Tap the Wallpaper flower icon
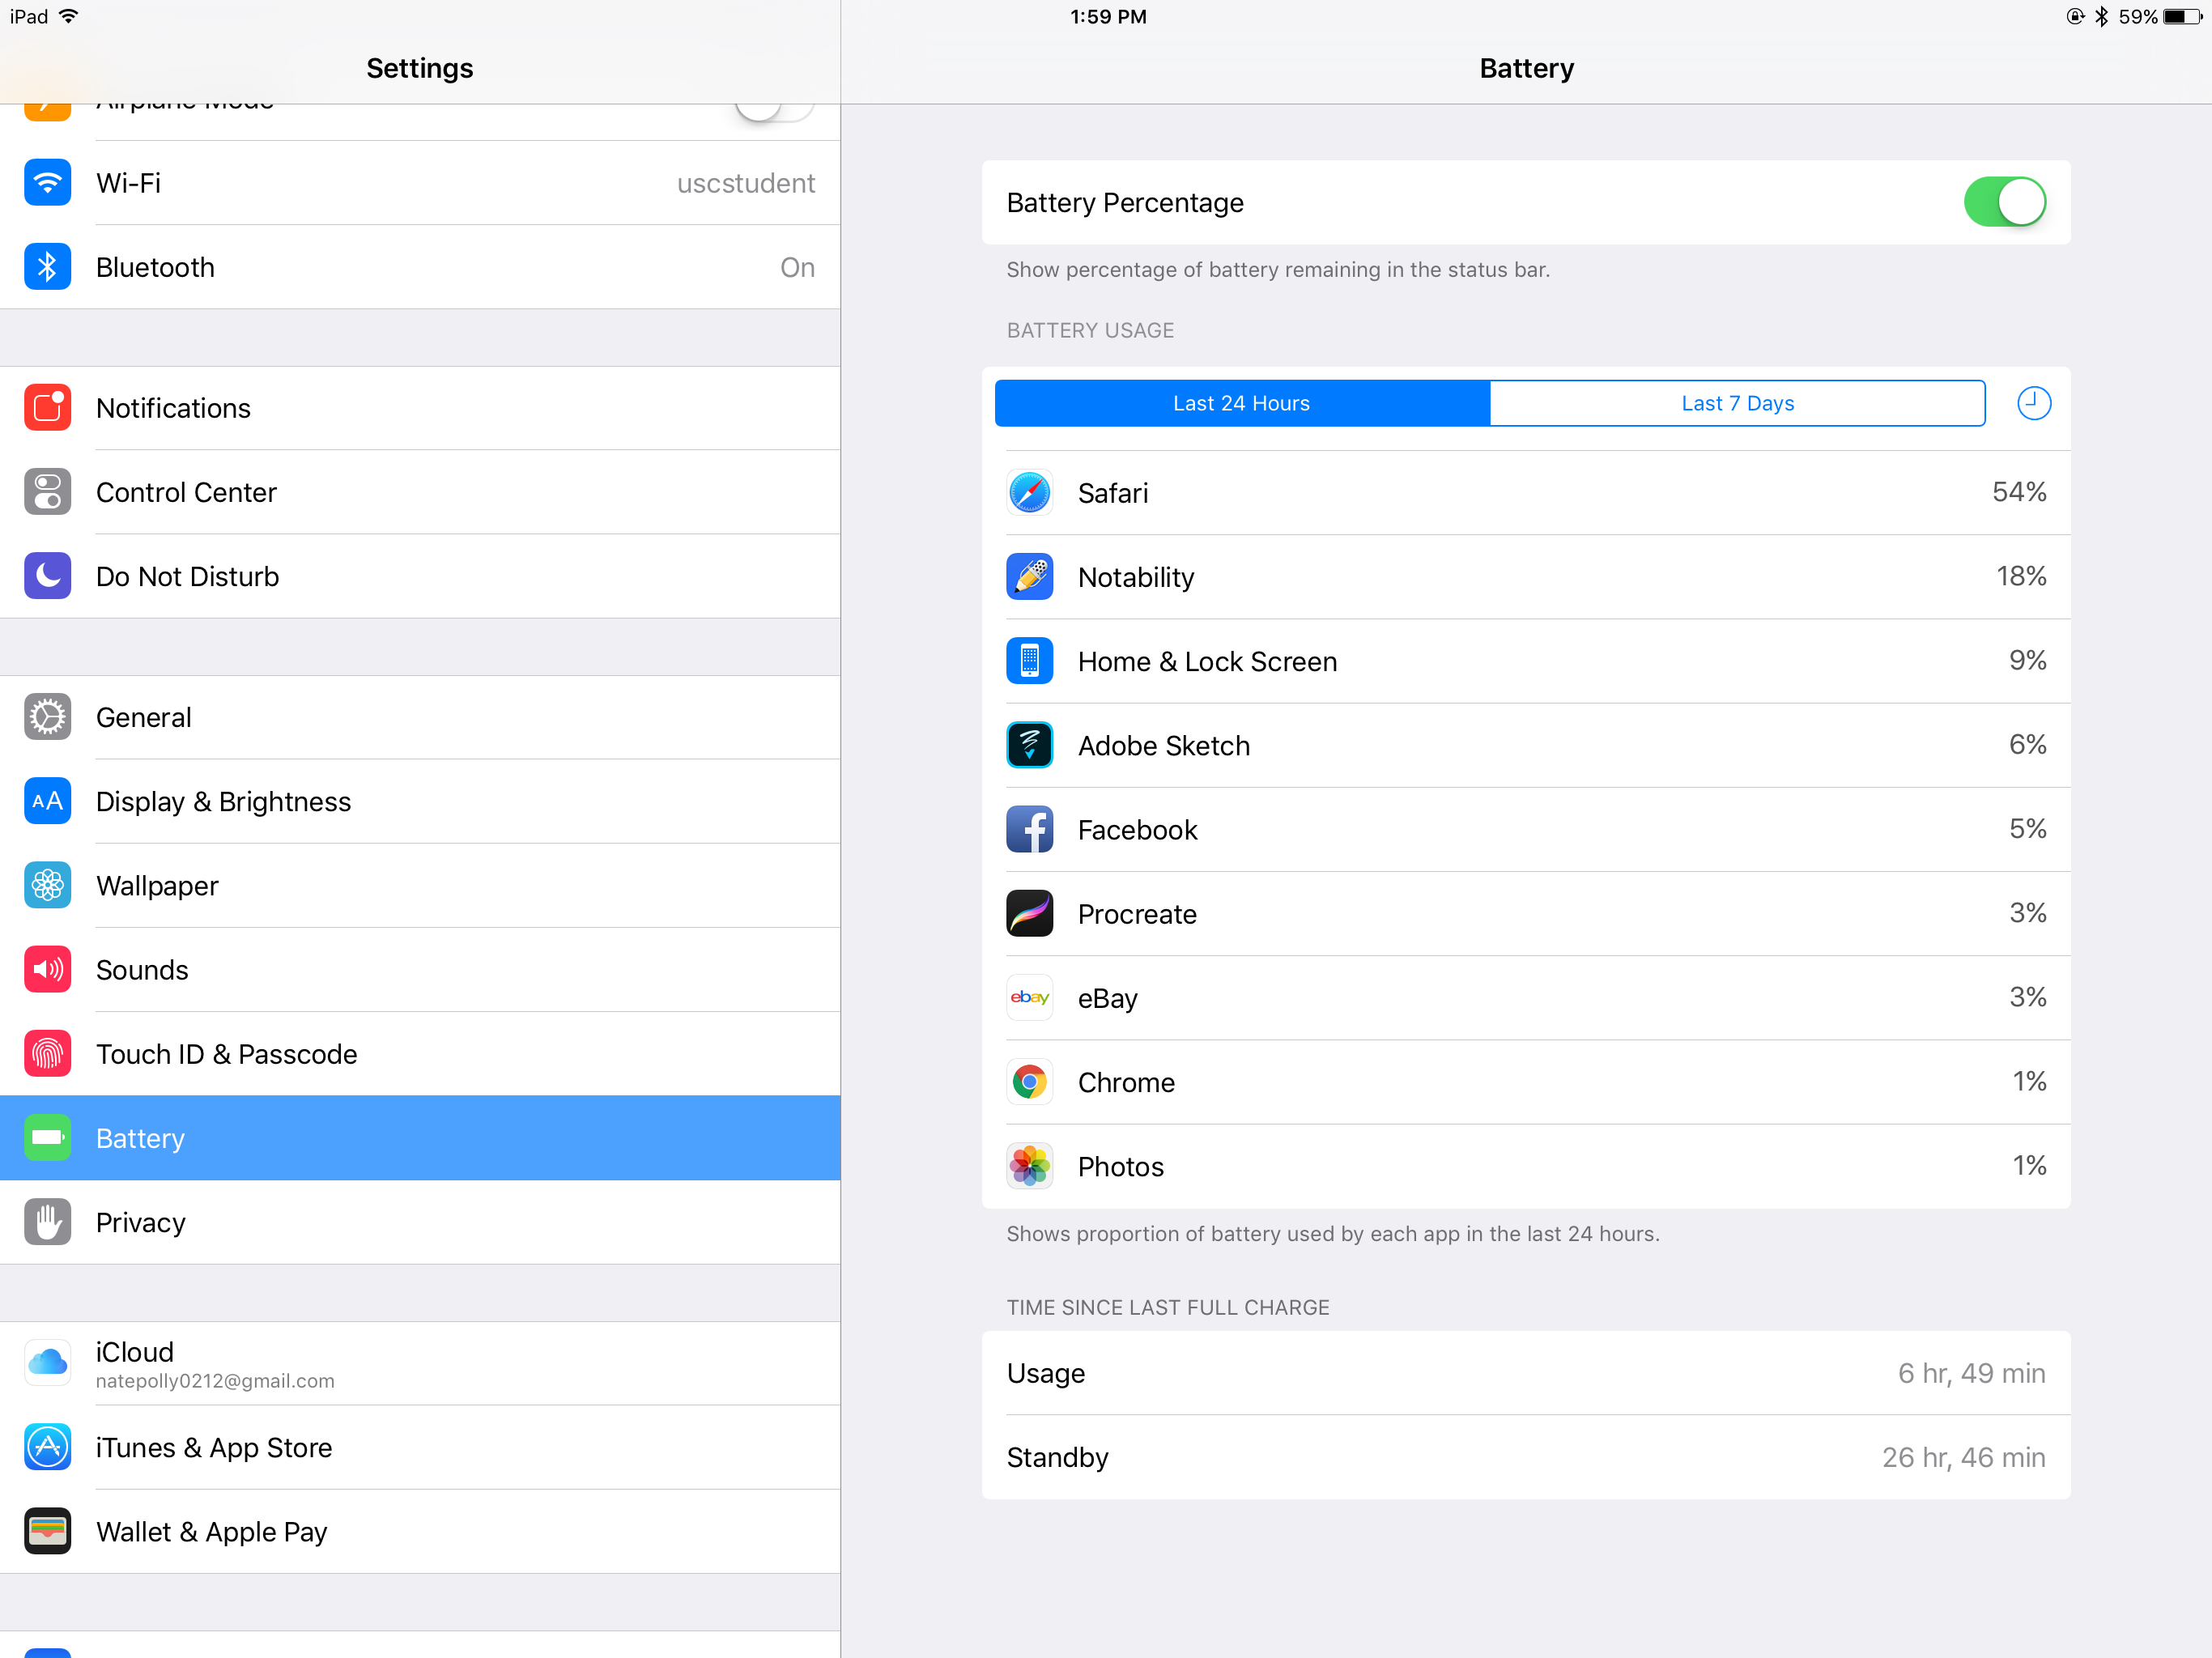 pos(47,885)
